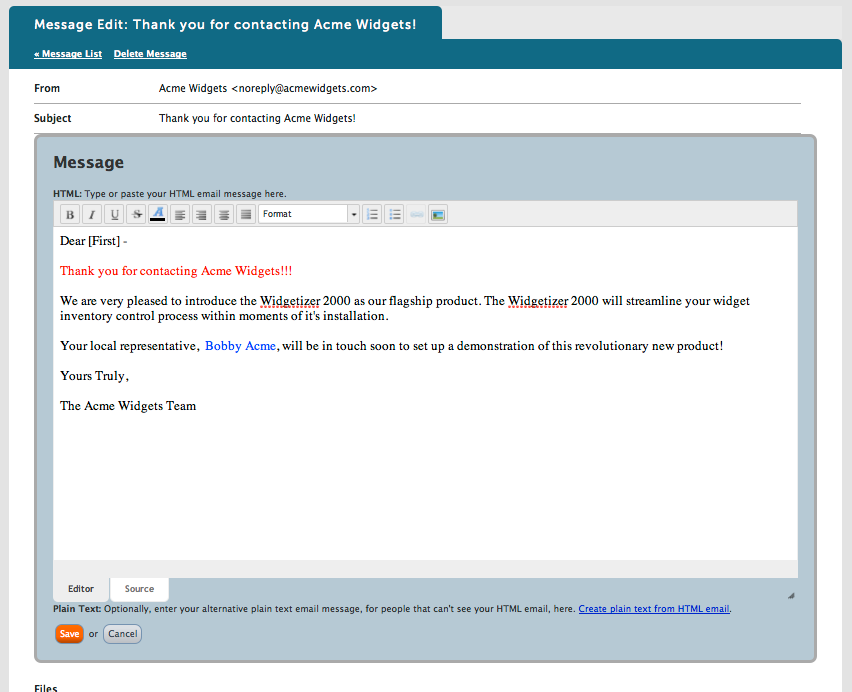852x692 pixels.
Task: Click the Dear [First] greeting
Action: 93,241
